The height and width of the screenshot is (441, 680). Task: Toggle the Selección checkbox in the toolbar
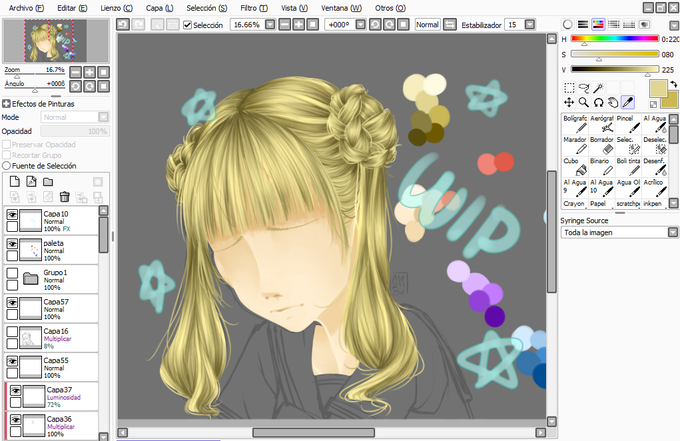point(187,25)
